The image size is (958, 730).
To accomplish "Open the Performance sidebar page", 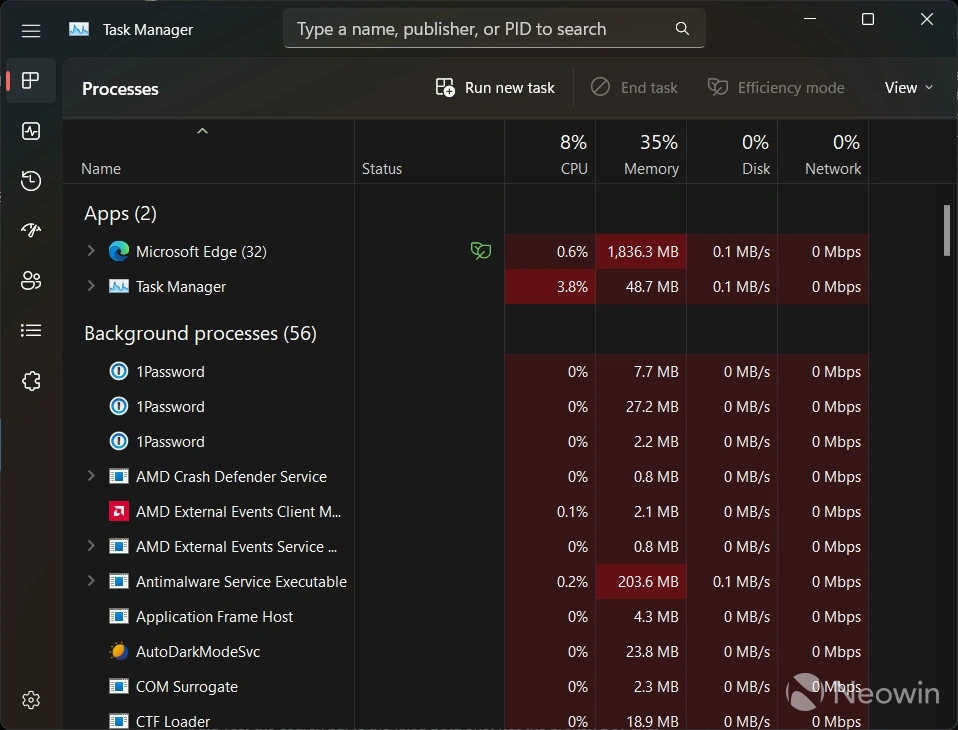I will tap(31, 131).
